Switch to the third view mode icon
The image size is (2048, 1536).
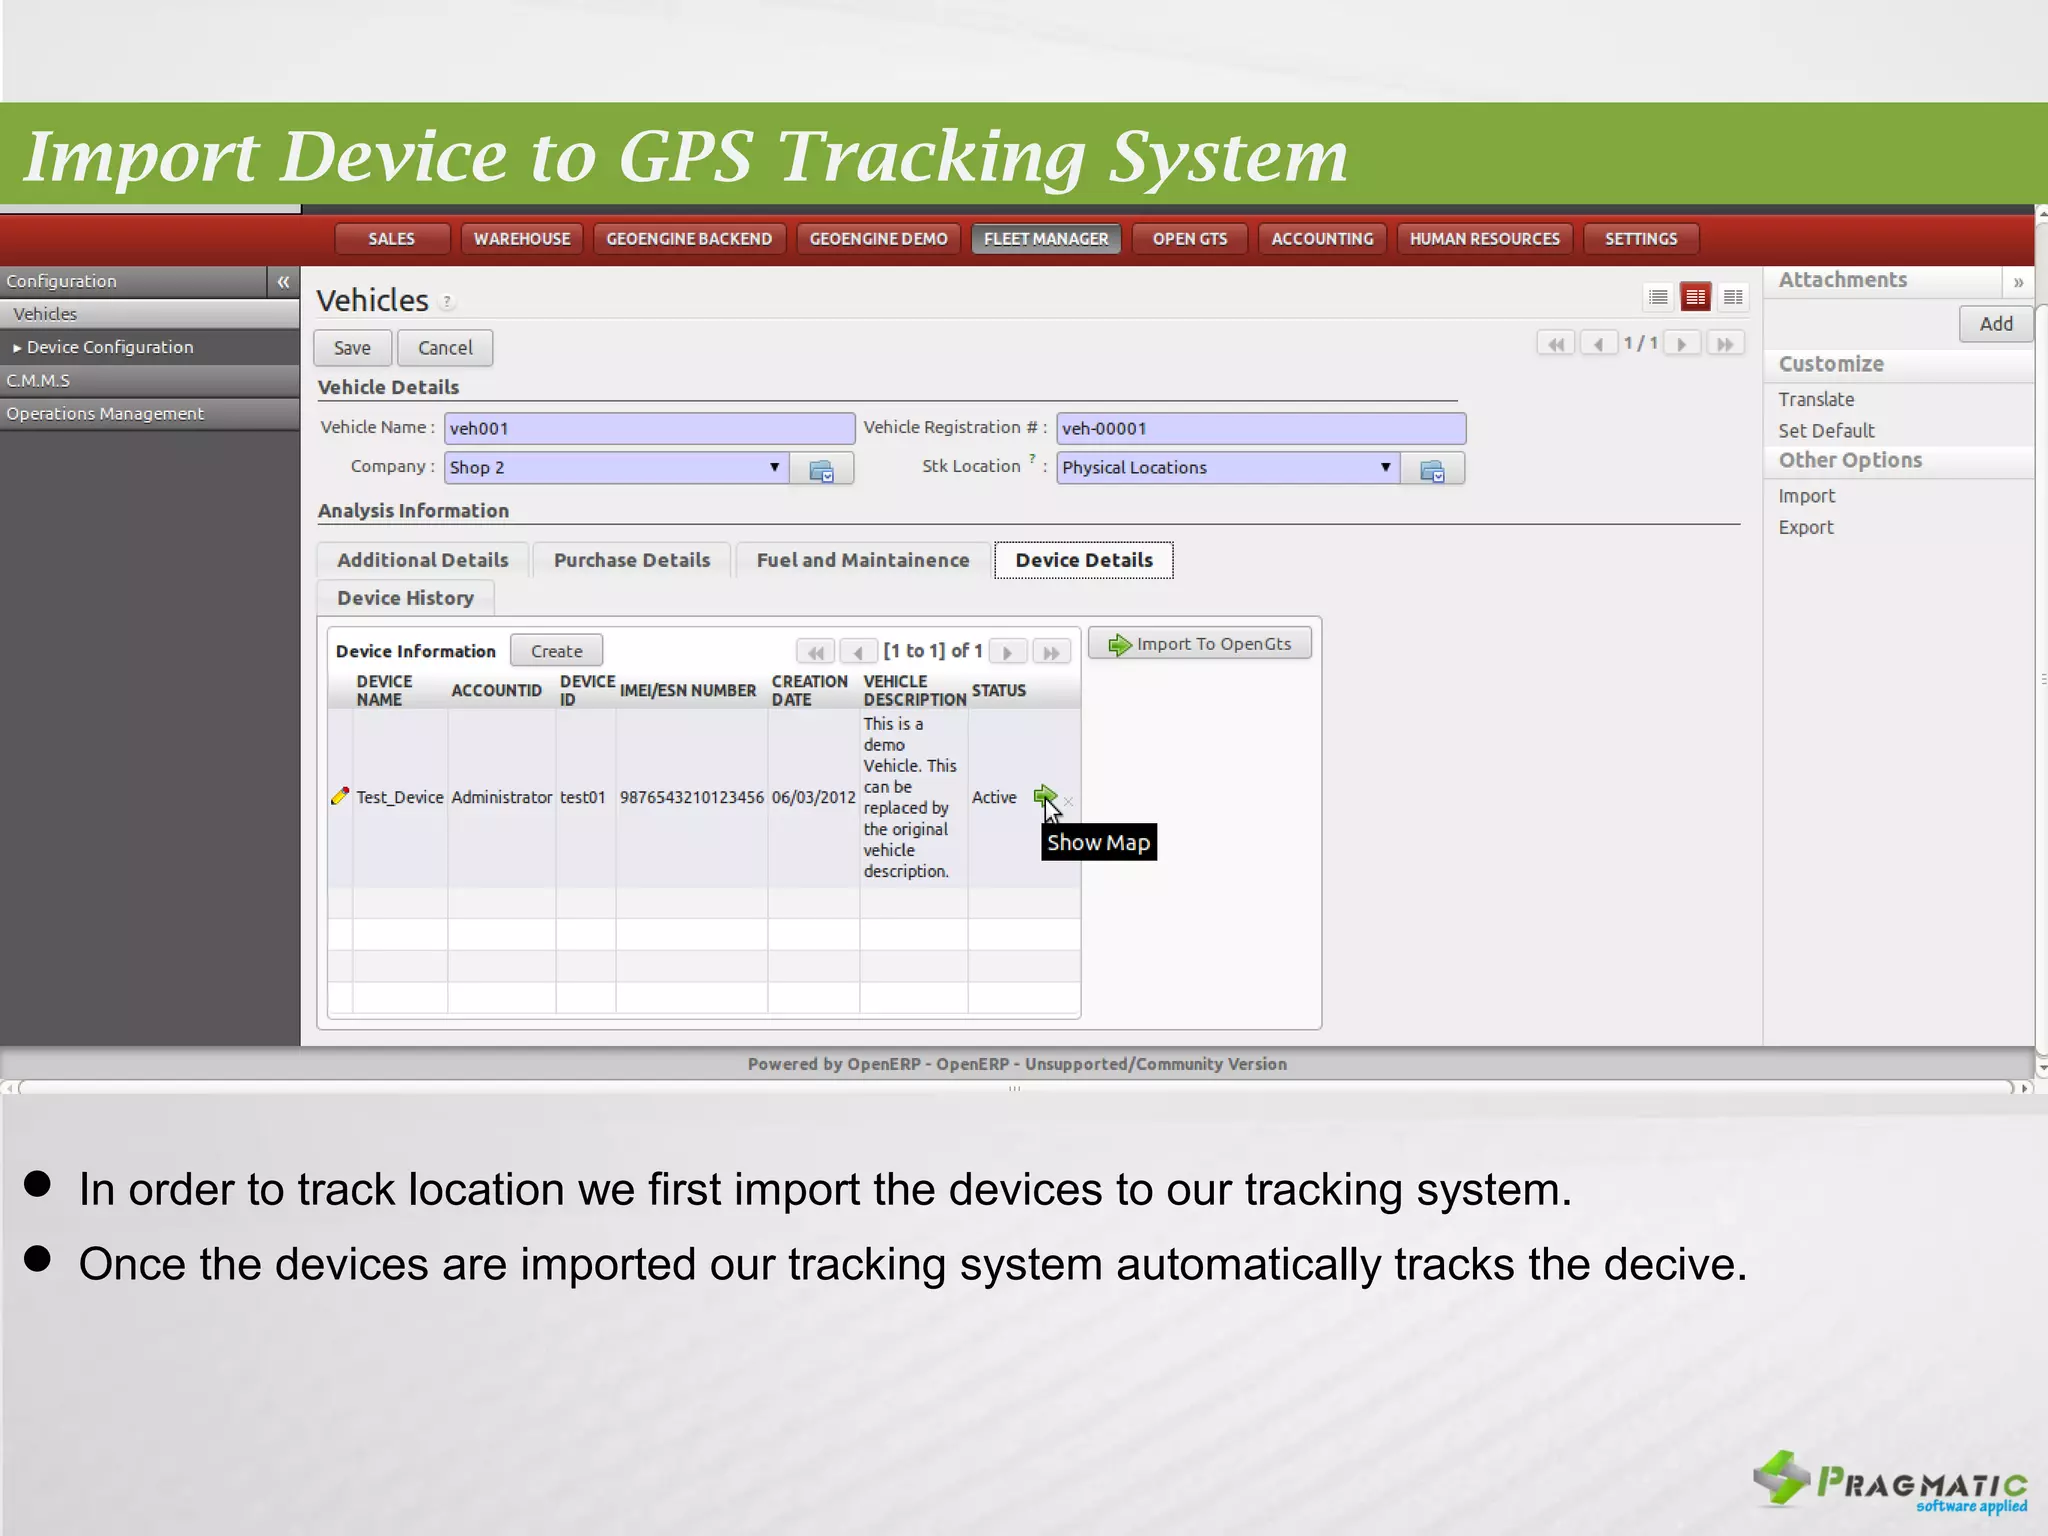tap(1733, 297)
